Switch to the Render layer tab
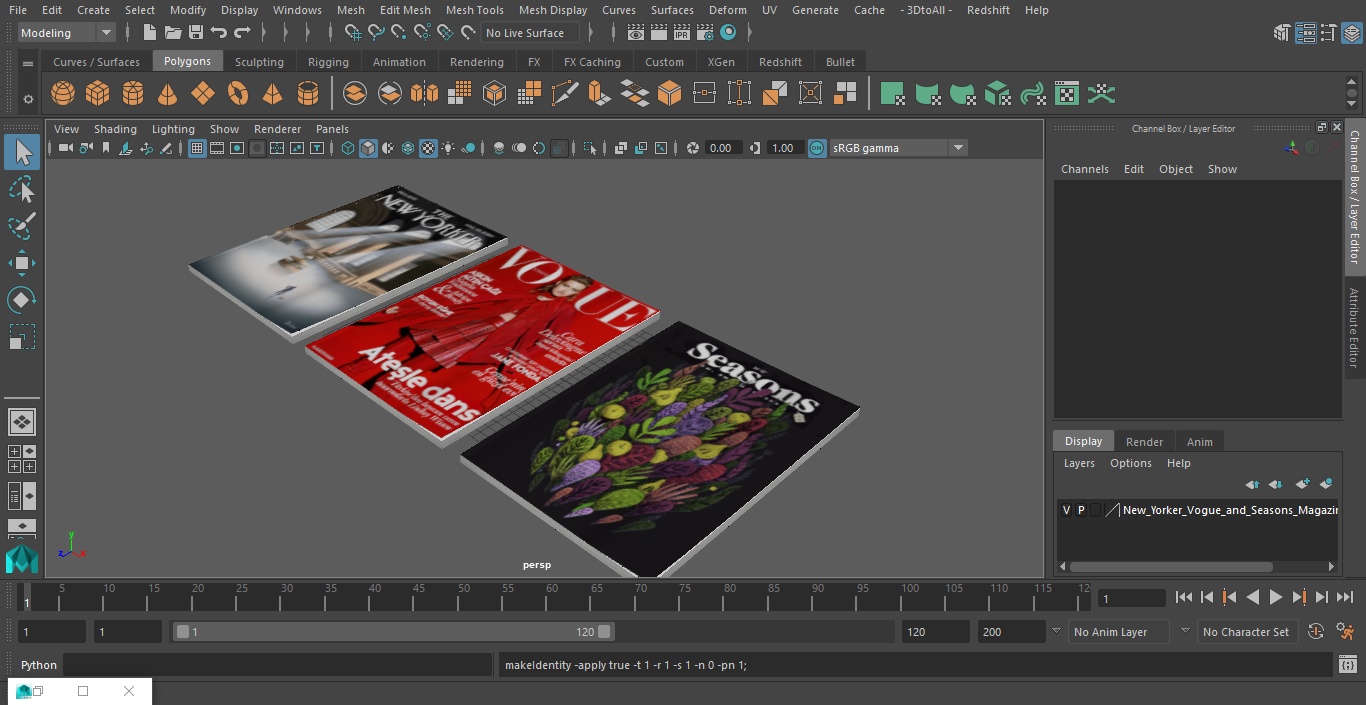The width and height of the screenshot is (1366, 705). [x=1144, y=442]
